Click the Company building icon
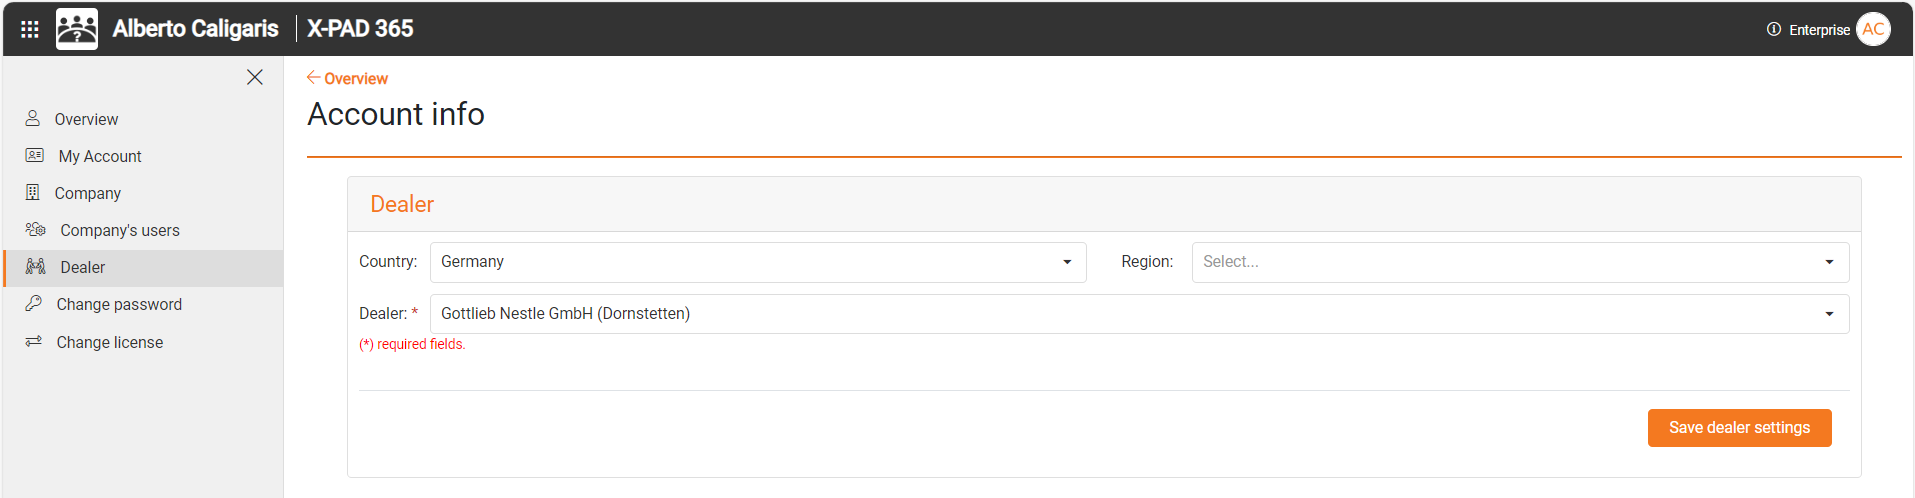 pos(33,192)
